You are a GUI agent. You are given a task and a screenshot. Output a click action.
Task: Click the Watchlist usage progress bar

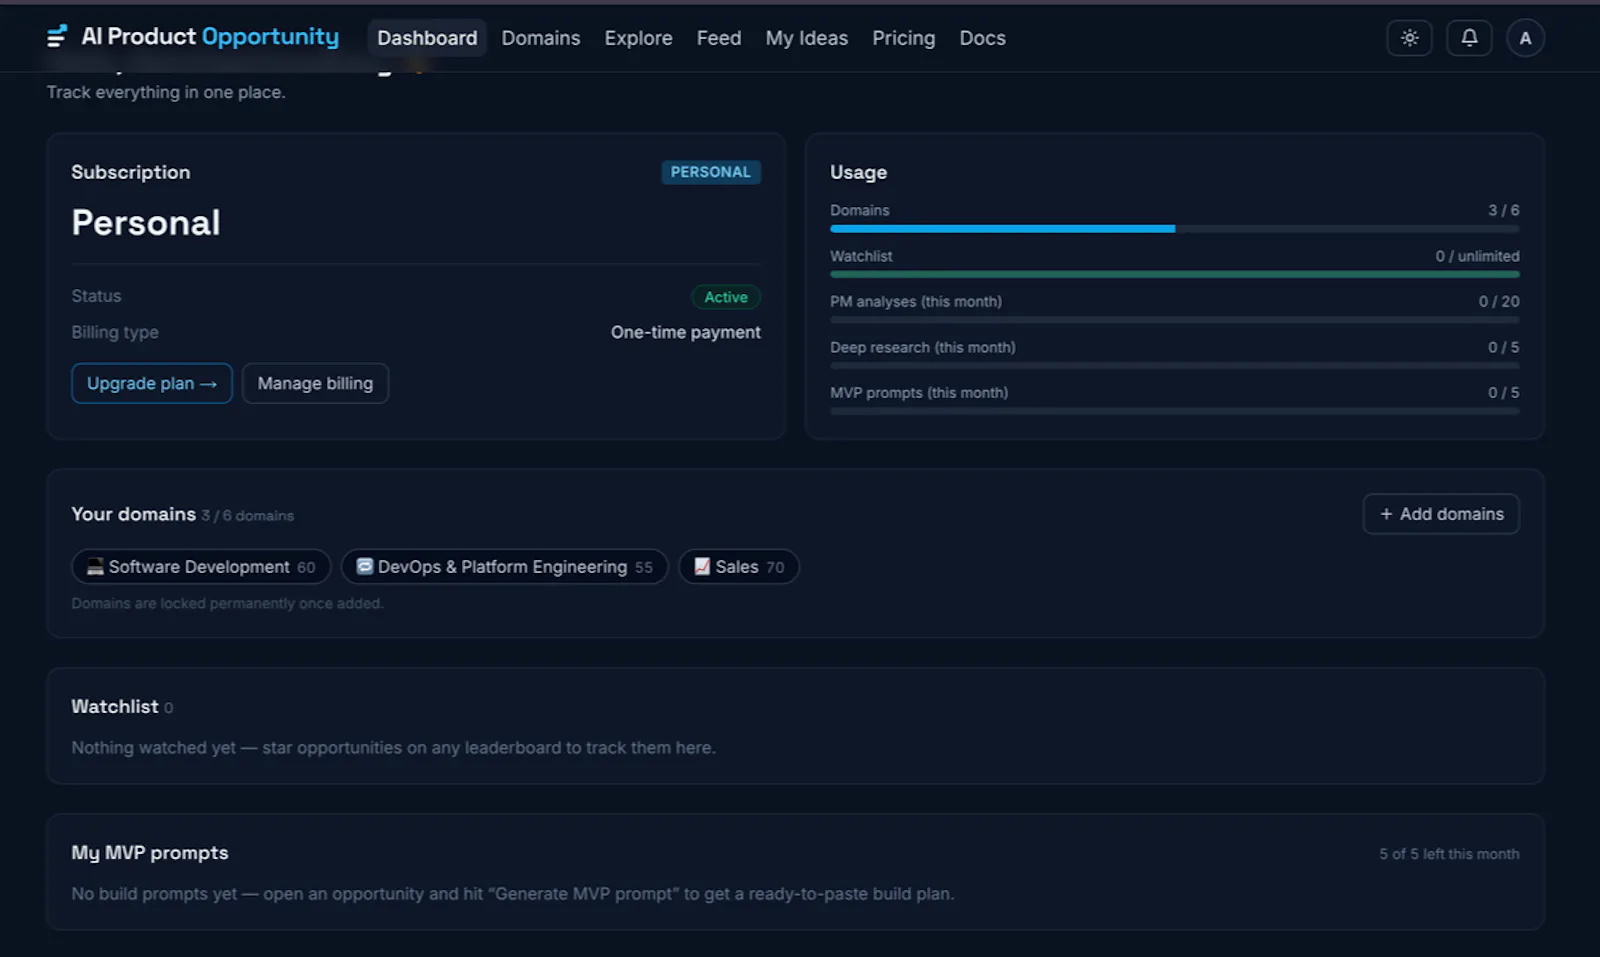tap(1175, 274)
